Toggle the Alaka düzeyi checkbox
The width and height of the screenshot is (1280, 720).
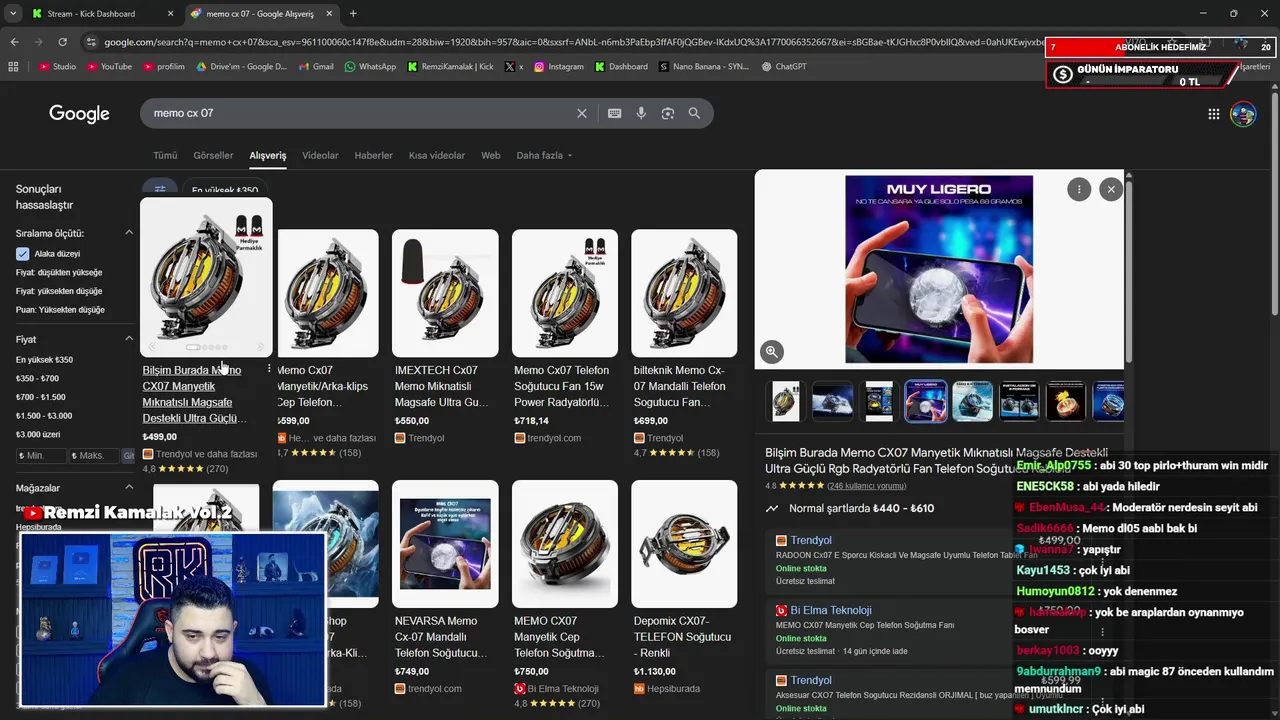point(22,254)
